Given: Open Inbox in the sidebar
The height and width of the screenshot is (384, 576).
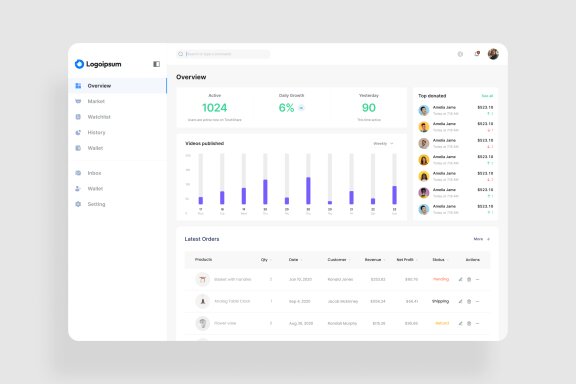Looking at the screenshot, I should (x=118, y=173).
